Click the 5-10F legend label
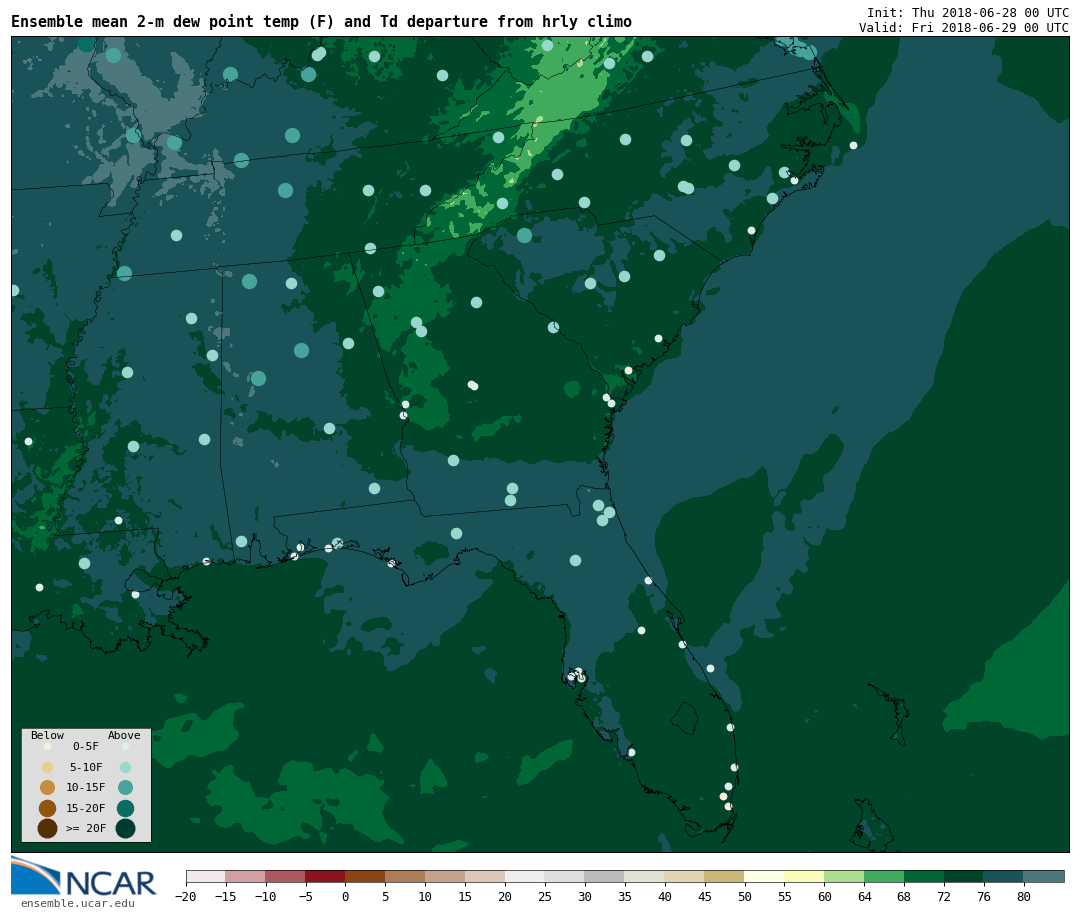 pyautogui.click(x=85, y=767)
